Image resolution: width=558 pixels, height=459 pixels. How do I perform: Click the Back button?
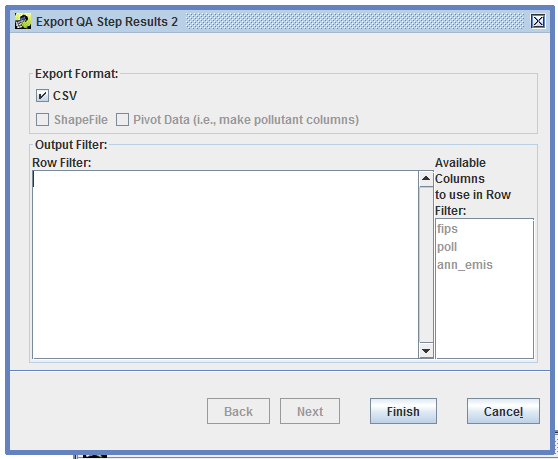tap(238, 411)
